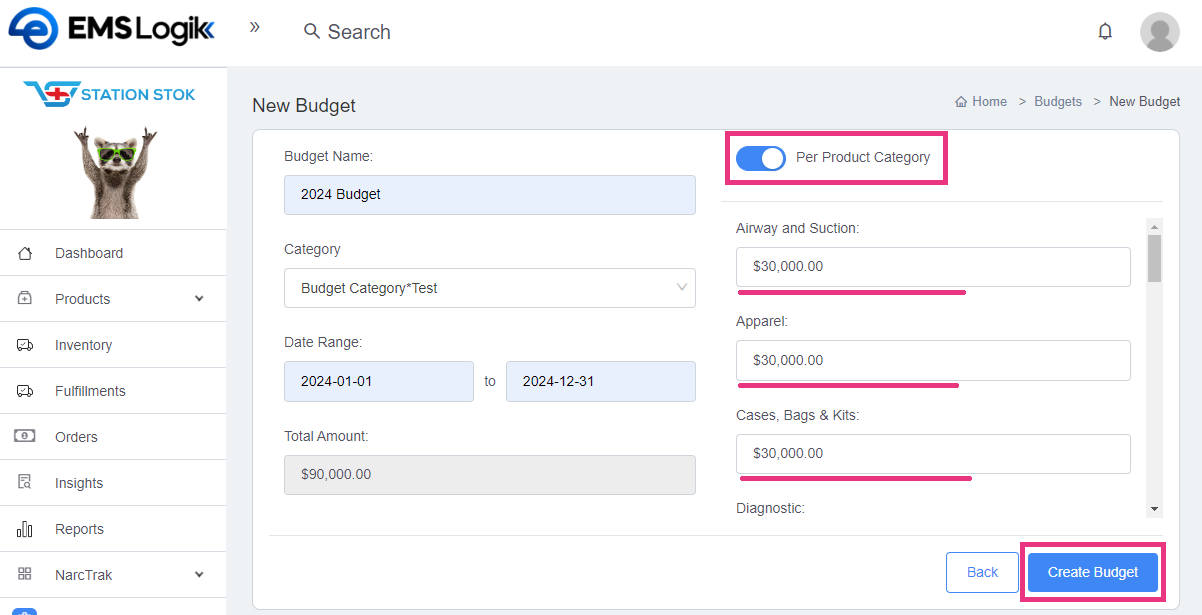The height and width of the screenshot is (615, 1202).
Task: Toggle the Per Product Category switch
Action: coord(761,158)
